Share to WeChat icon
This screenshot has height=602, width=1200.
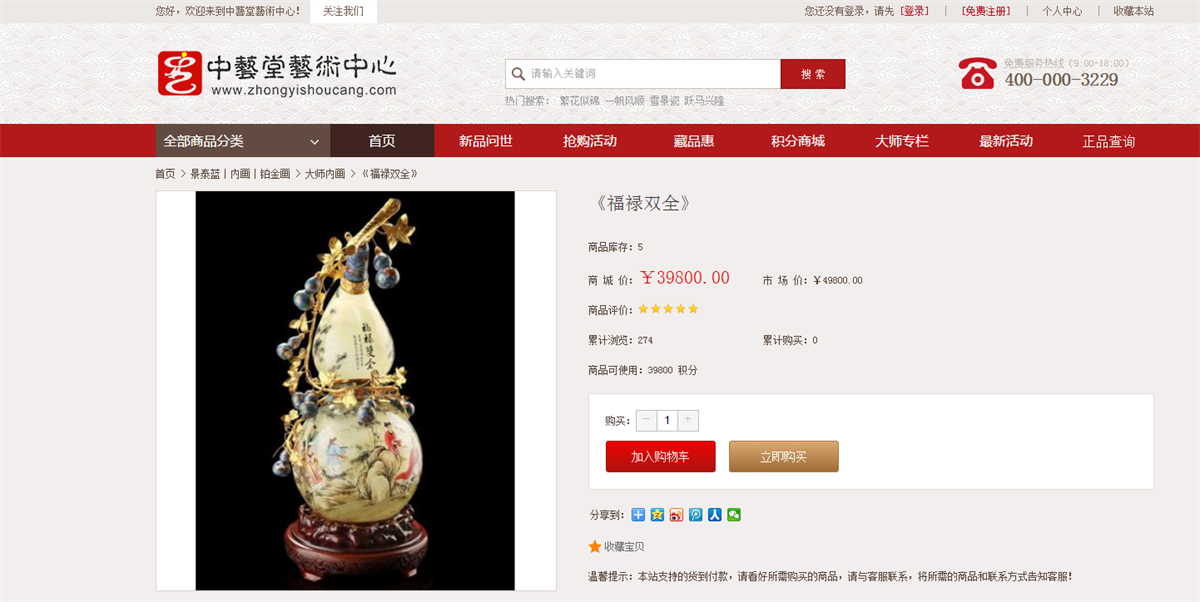(734, 515)
